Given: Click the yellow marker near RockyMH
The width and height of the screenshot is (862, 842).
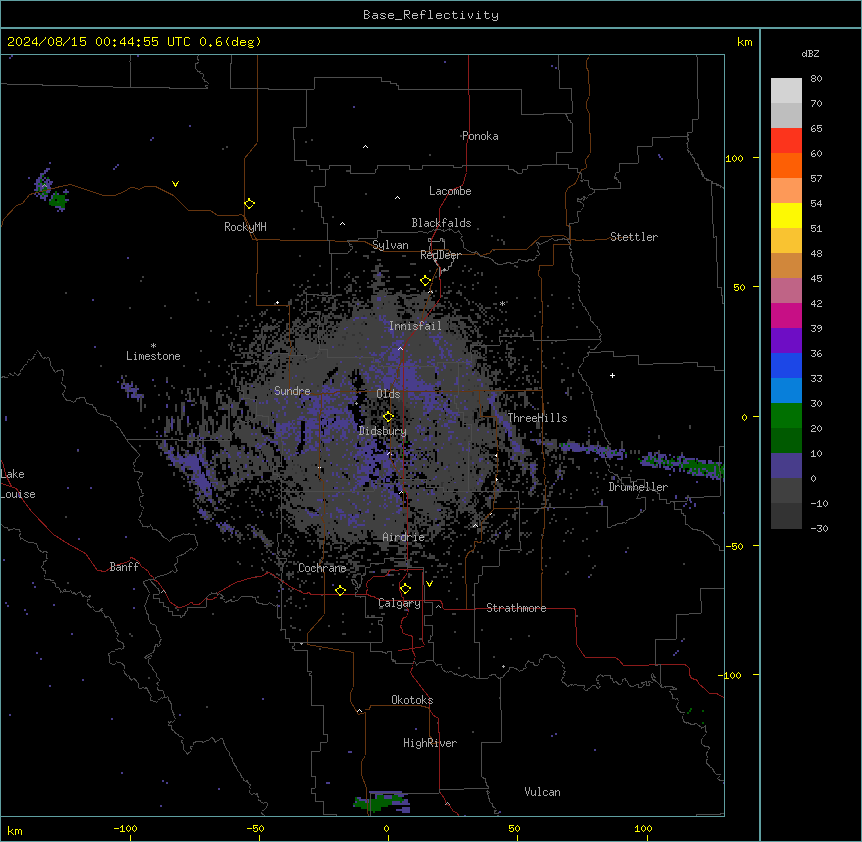Looking at the screenshot, I should pos(249,204).
